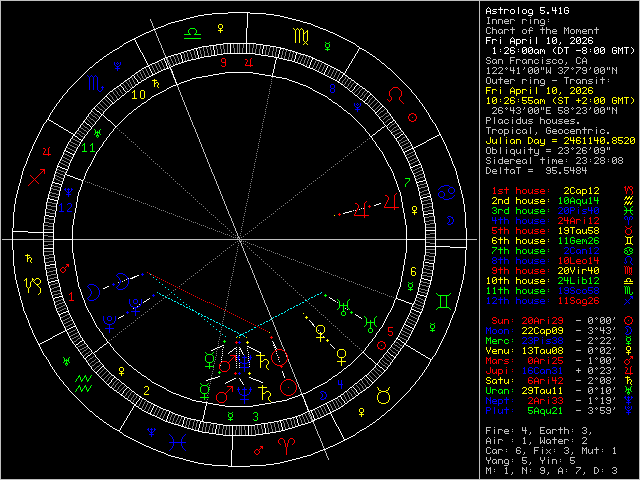Click the yellow Taurus glyph on the zodiac ring
This screenshot has width=640, height=480.
click(384, 395)
